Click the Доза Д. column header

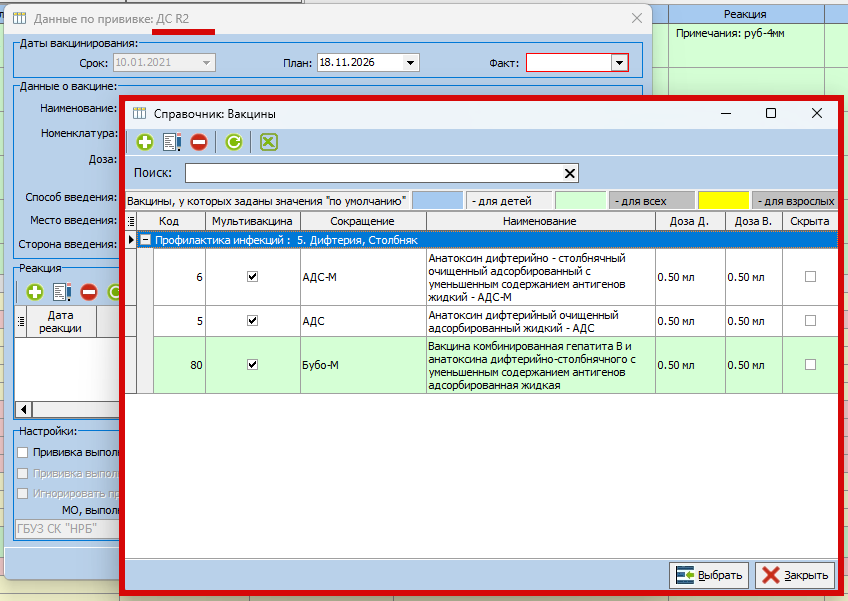pos(690,221)
